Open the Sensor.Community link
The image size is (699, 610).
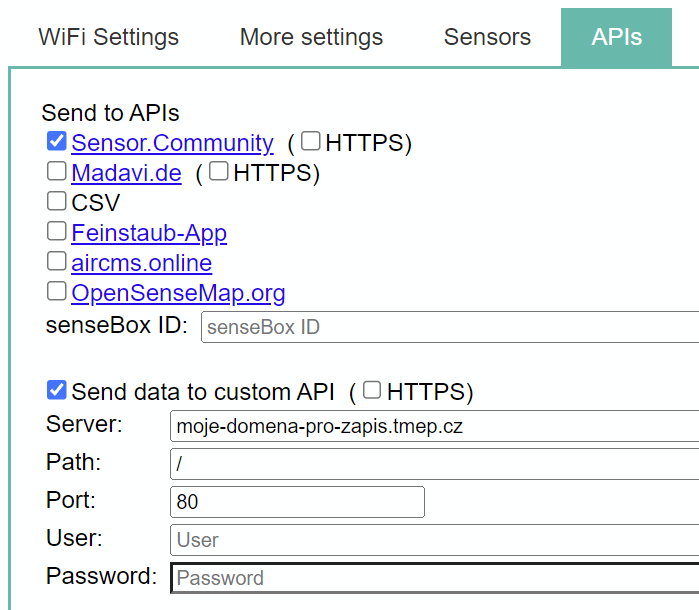[172, 143]
